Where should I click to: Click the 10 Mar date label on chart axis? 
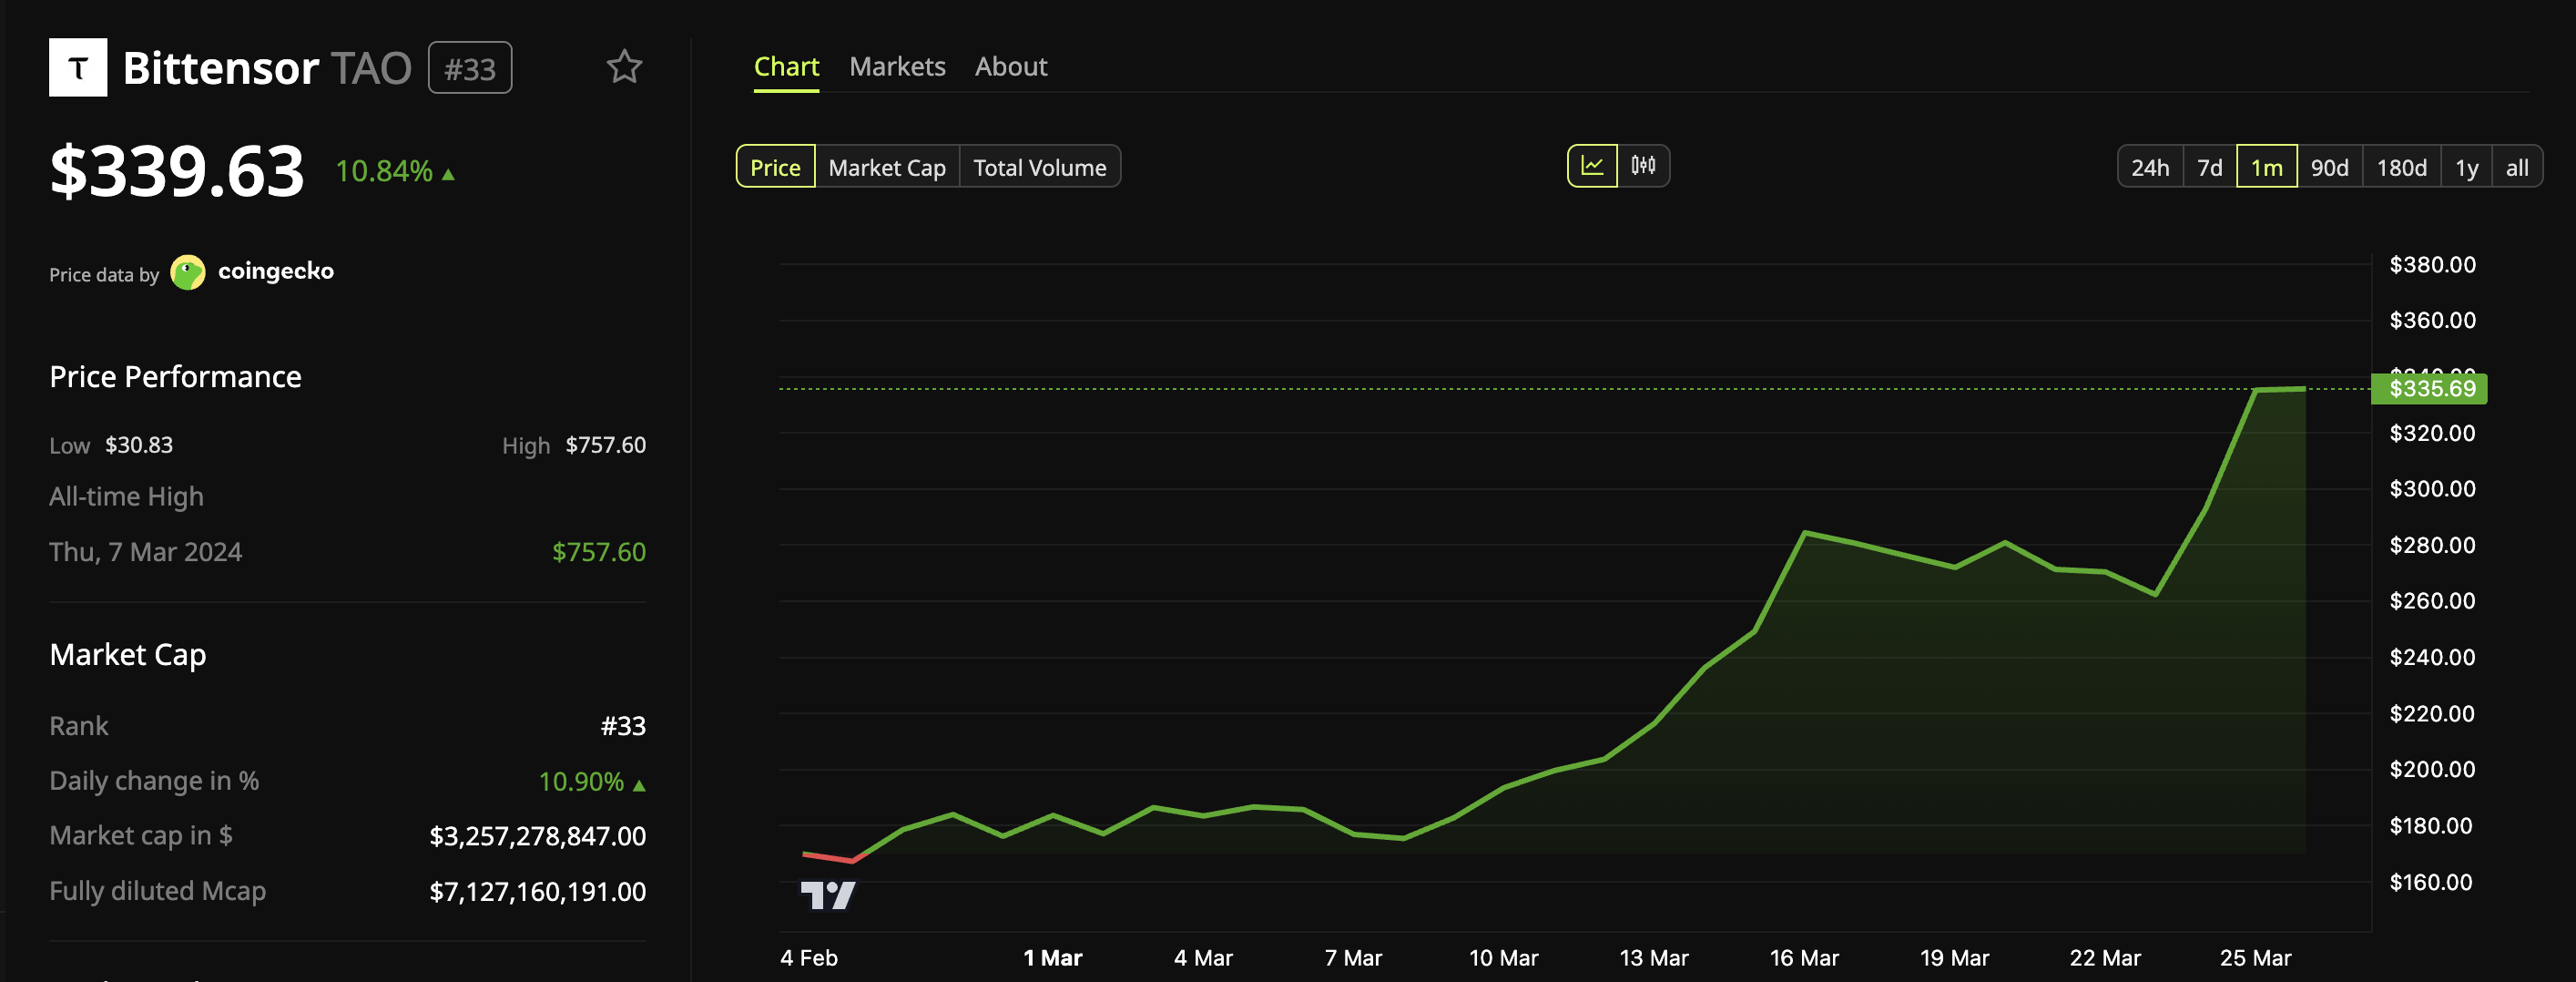click(1503, 958)
